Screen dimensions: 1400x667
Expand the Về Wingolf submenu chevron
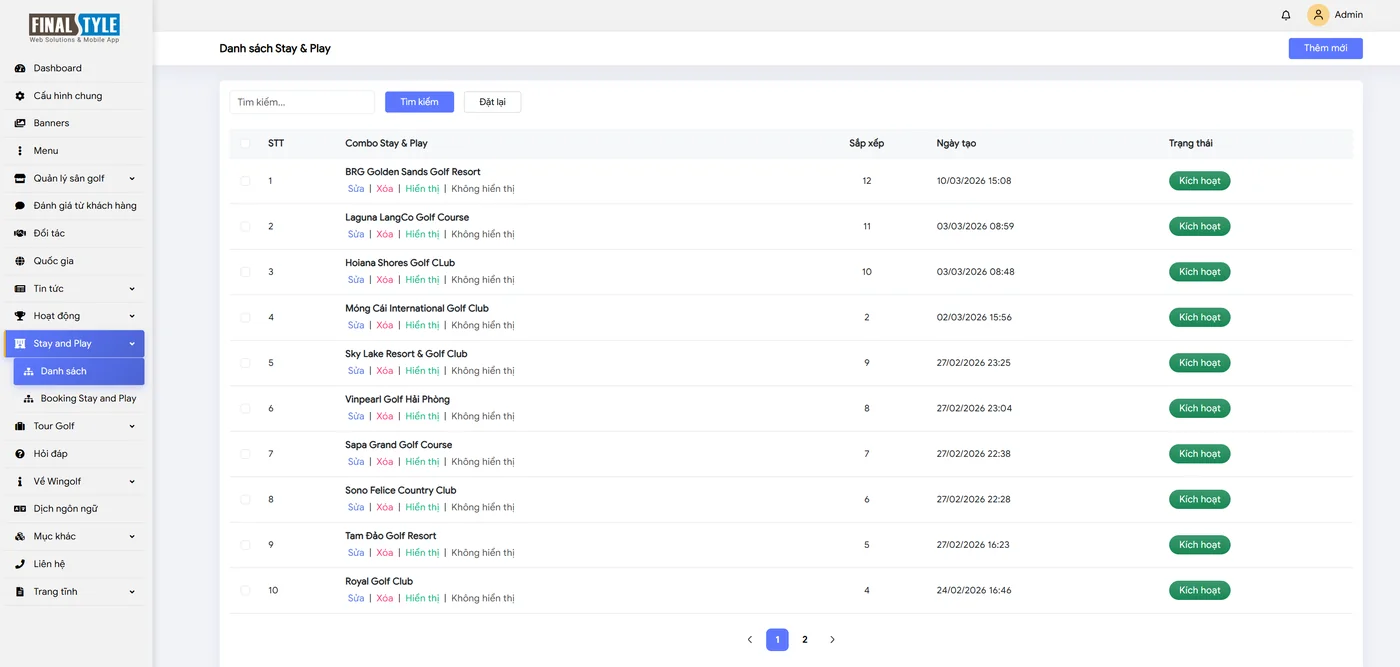[x=132, y=481]
